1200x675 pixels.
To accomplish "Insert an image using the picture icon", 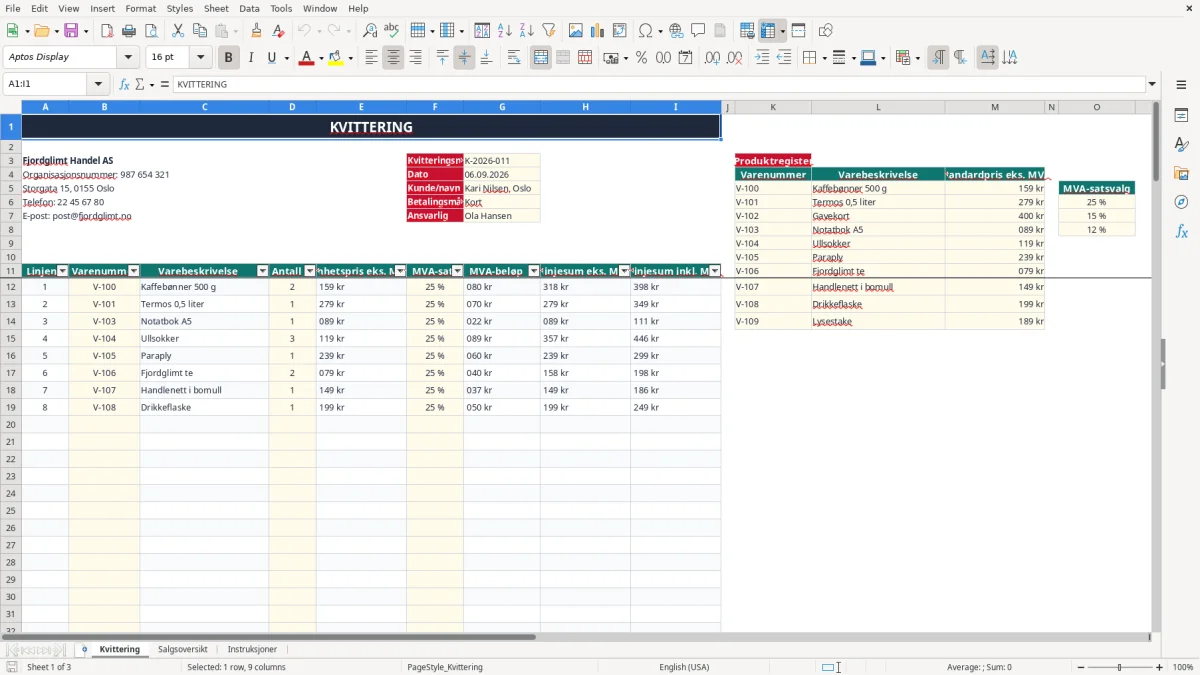I will pyautogui.click(x=576, y=31).
